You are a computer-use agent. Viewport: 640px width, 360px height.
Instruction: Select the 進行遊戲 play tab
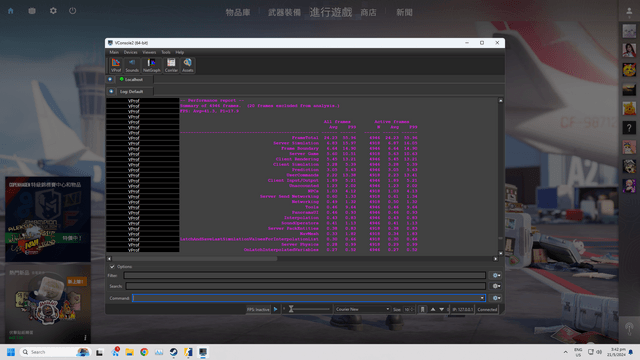pyautogui.click(x=331, y=12)
